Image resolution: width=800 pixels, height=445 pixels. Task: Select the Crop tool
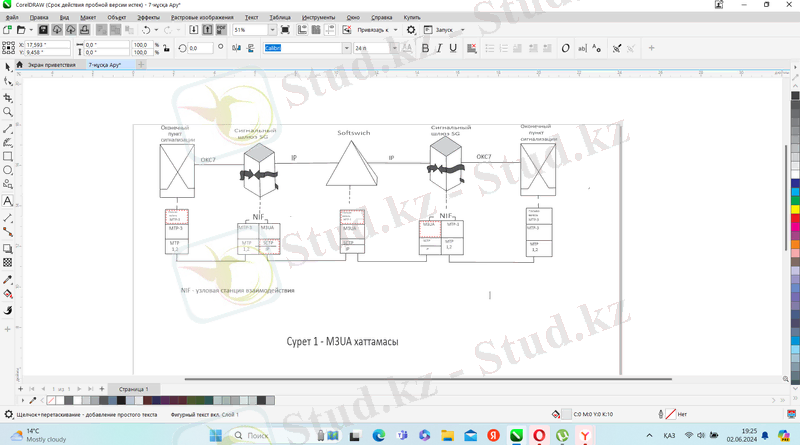8,97
